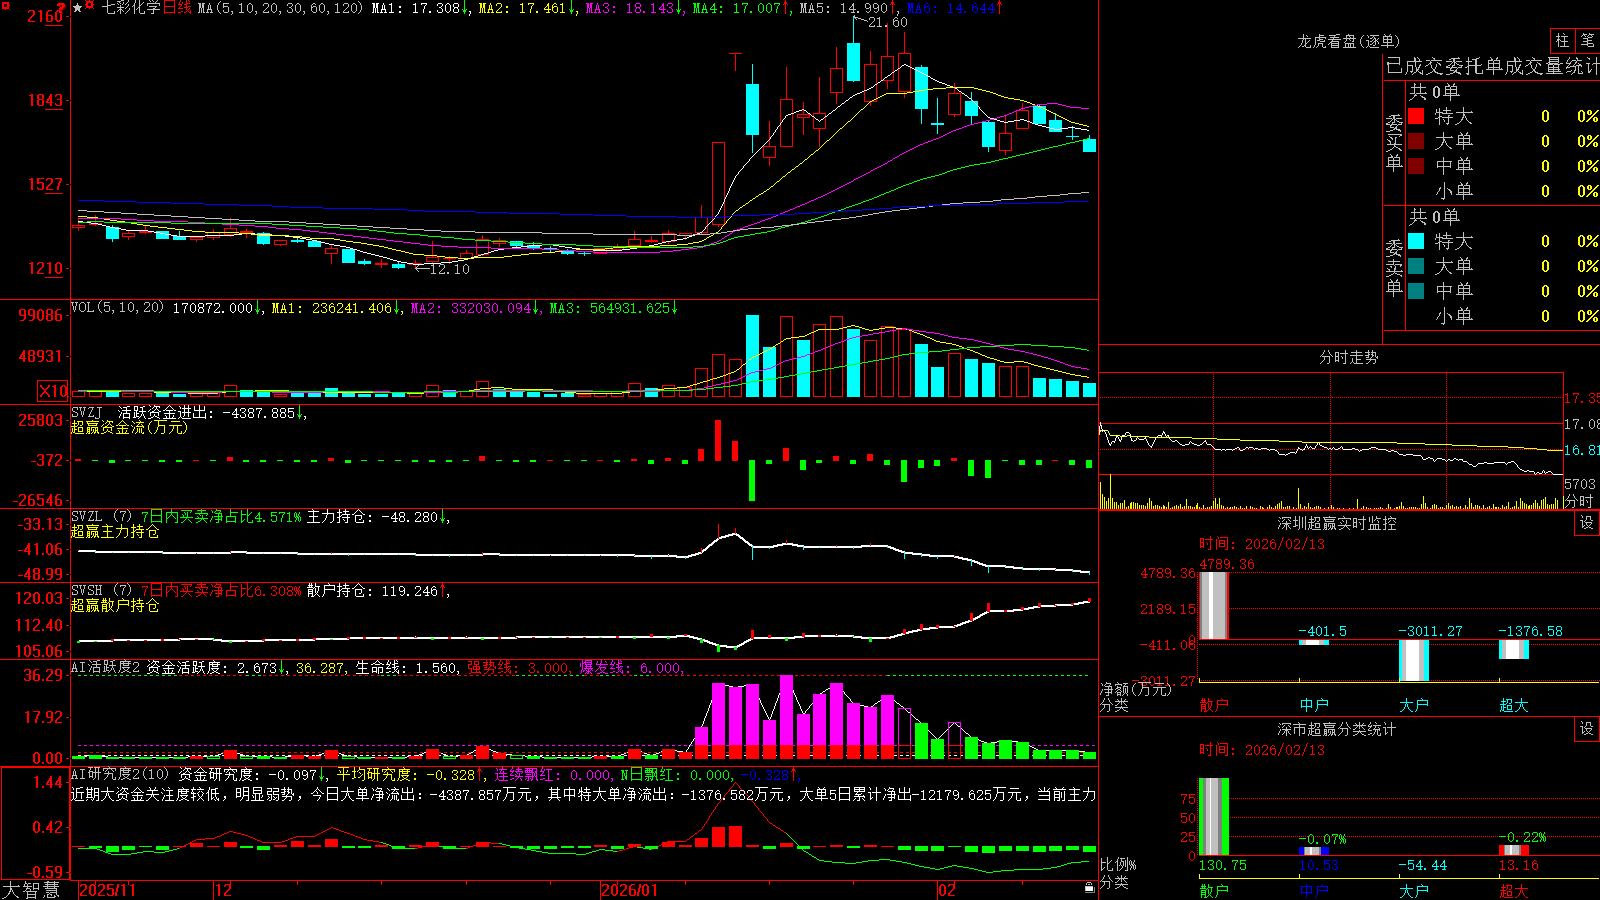The image size is (1600, 900).
Task: Click the 大智慧 logo at bottom-left
Action: tap(31, 890)
